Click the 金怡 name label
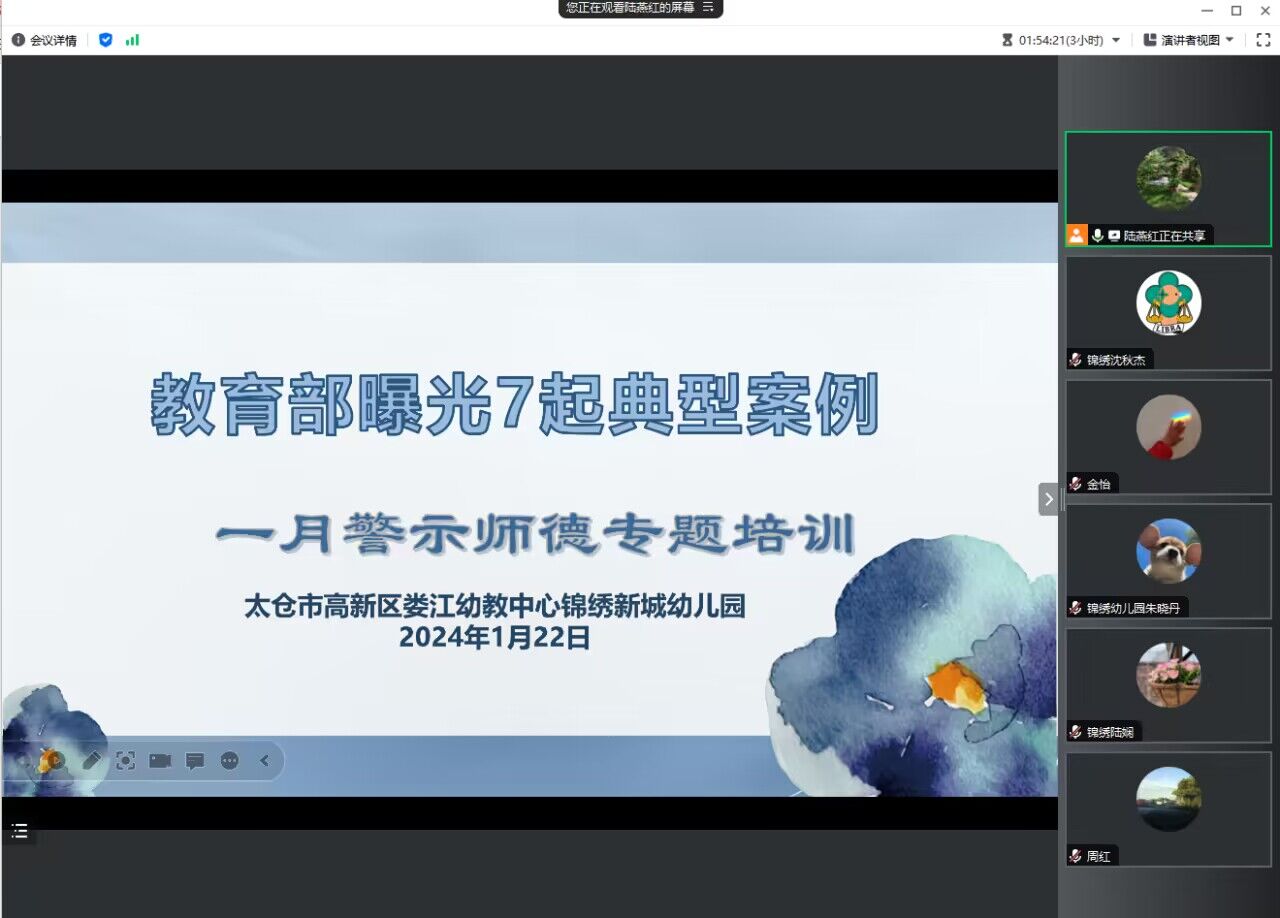Viewport: 1280px width, 918px height. 1099,484
